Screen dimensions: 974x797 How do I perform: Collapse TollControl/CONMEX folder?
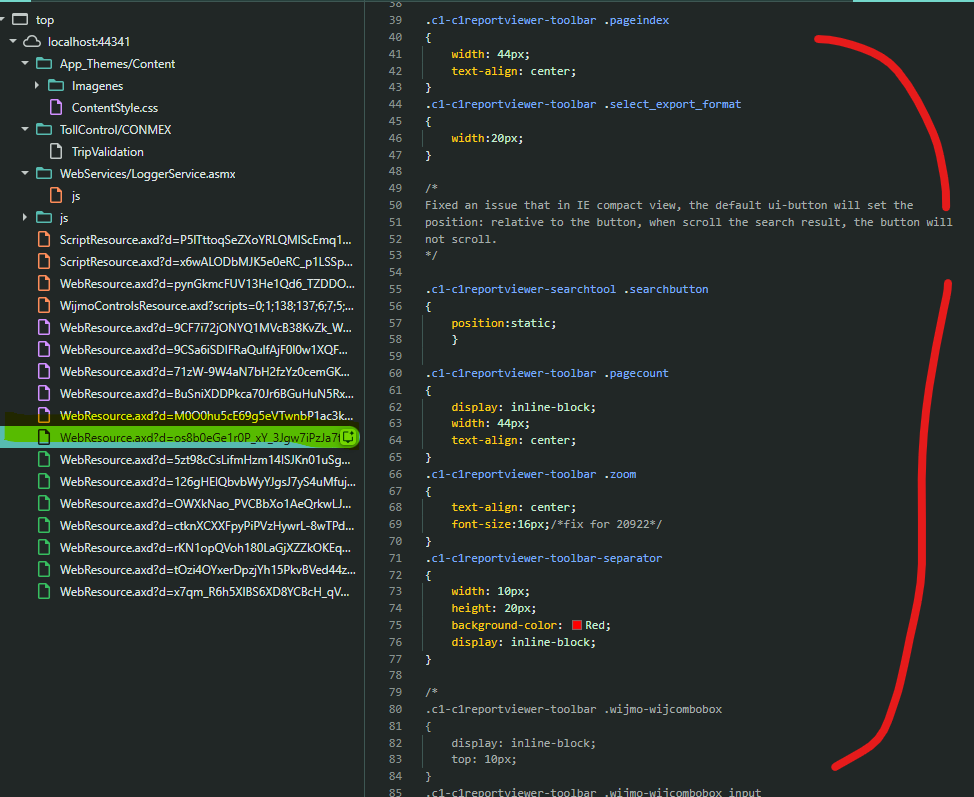[25, 129]
